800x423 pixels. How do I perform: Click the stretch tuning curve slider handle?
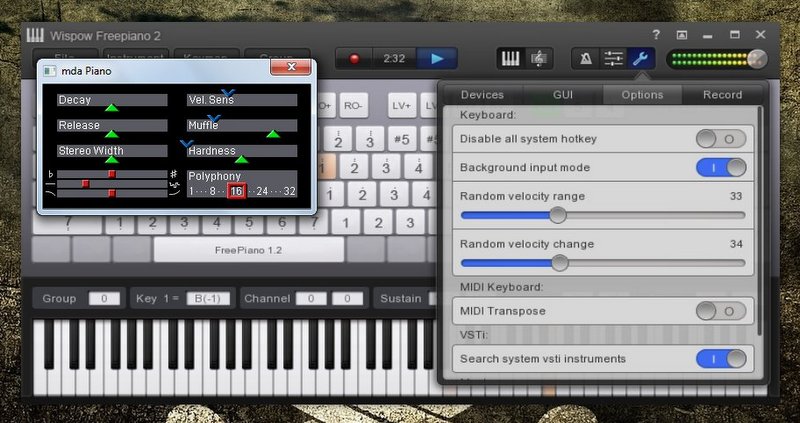tap(112, 193)
